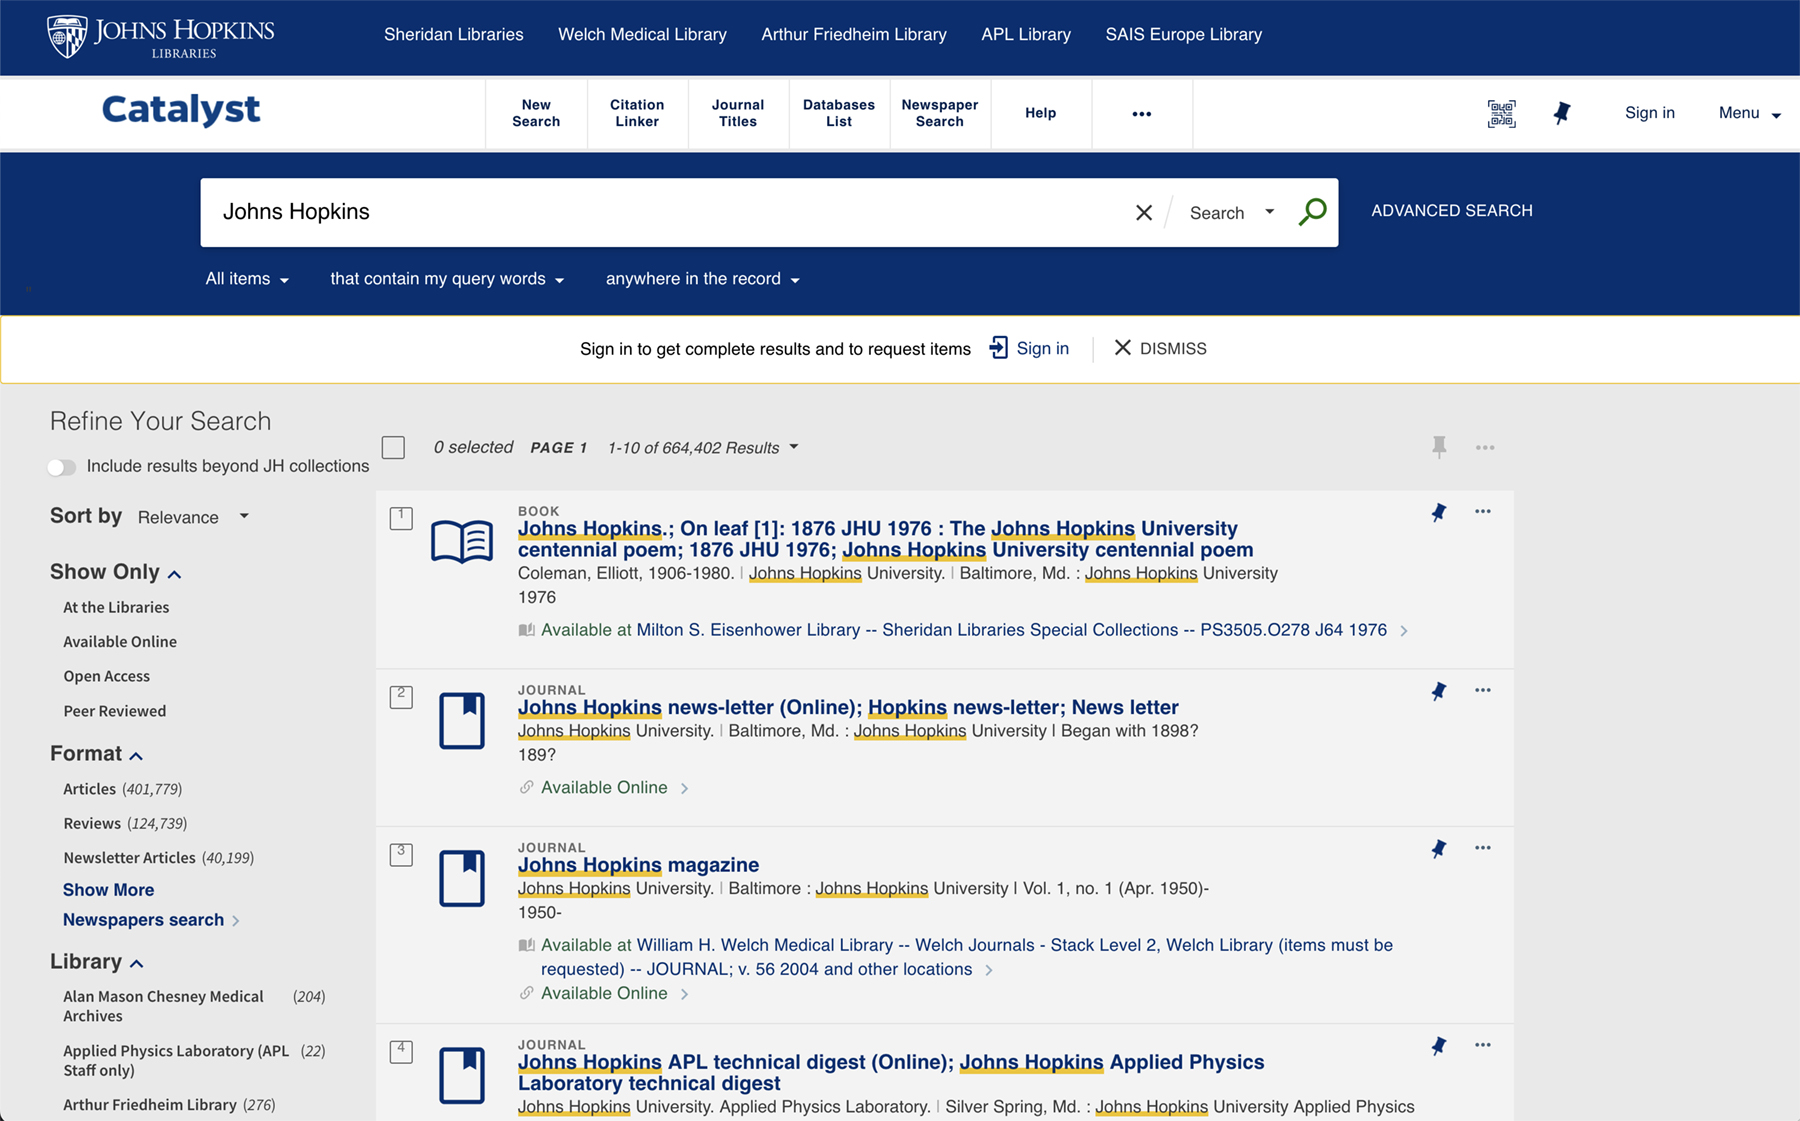This screenshot has width=1800, height=1121.
Task: Click Sign in at top right
Action: coord(1650,113)
